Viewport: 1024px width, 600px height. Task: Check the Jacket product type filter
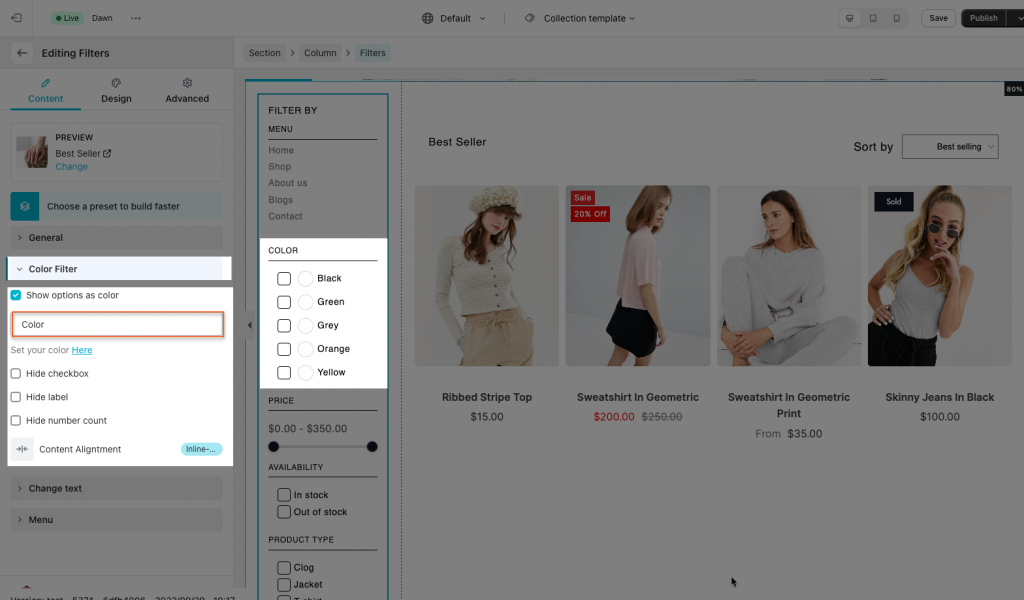point(284,584)
